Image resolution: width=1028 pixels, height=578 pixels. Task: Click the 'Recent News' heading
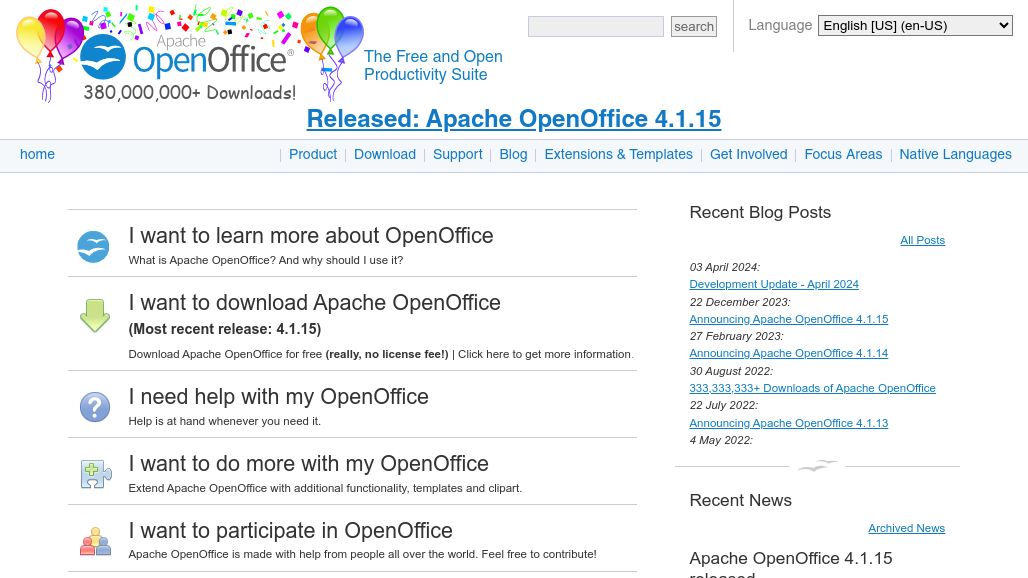[x=740, y=500]
